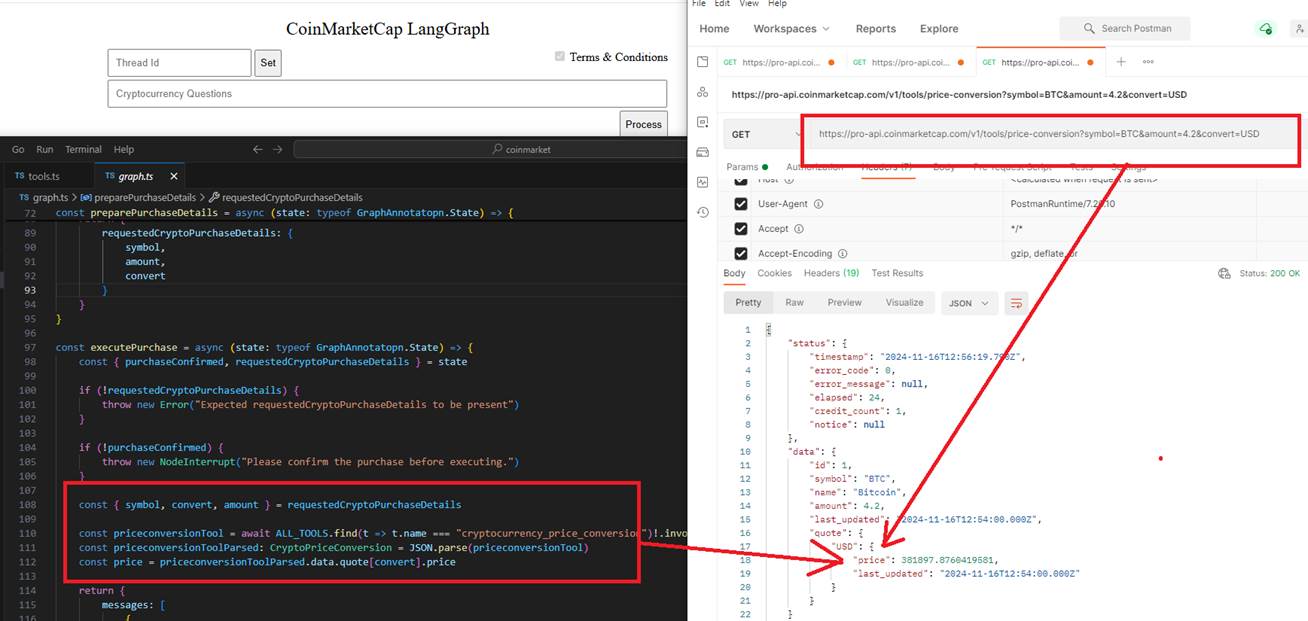The width and height of the screenshot is (1308, 621).
Task: Open the JSON response format dropdown
Action: pos(969,303)
